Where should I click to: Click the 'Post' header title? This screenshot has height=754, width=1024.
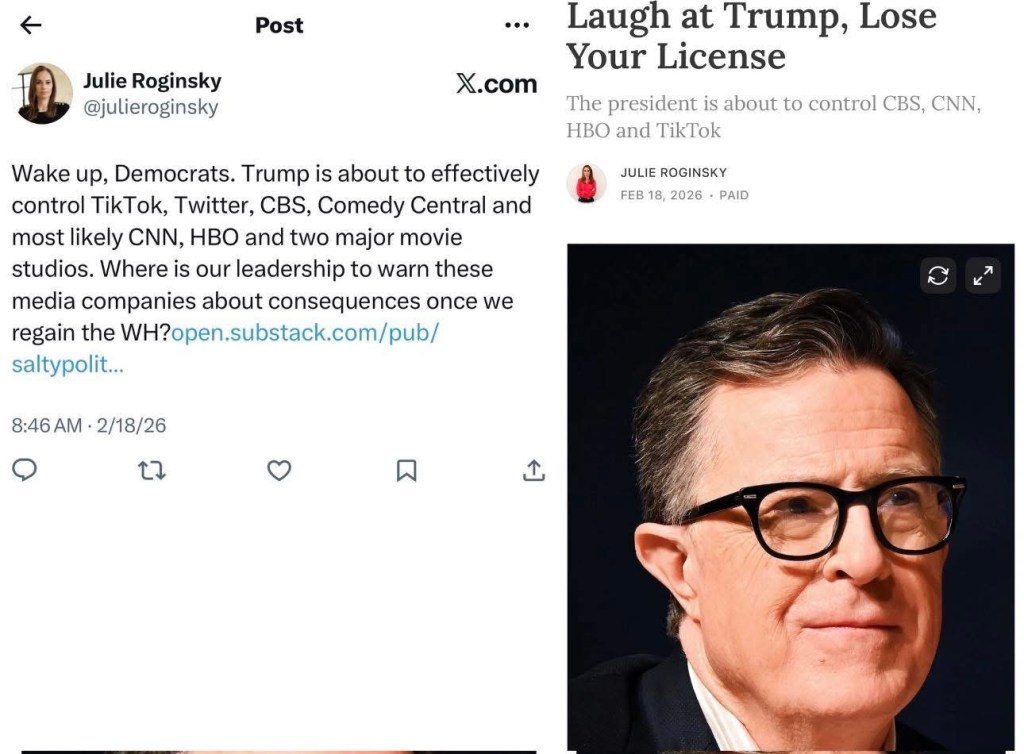[279, 26]
